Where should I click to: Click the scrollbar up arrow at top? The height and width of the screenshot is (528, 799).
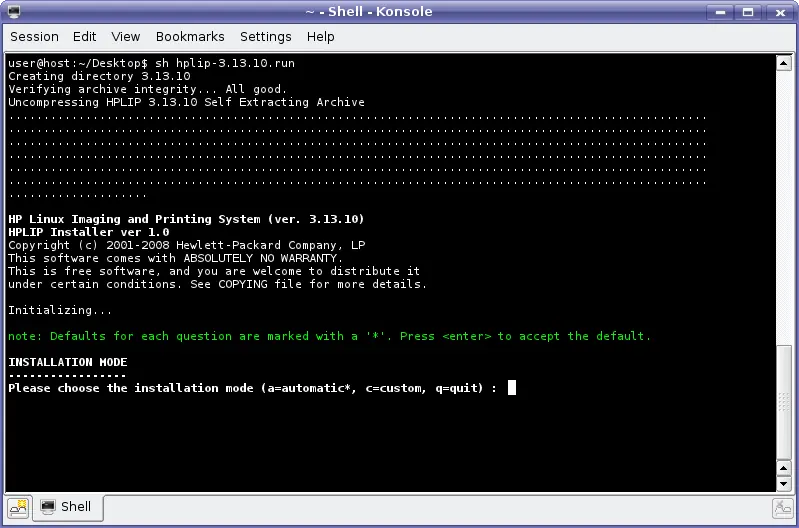[783, 63]
